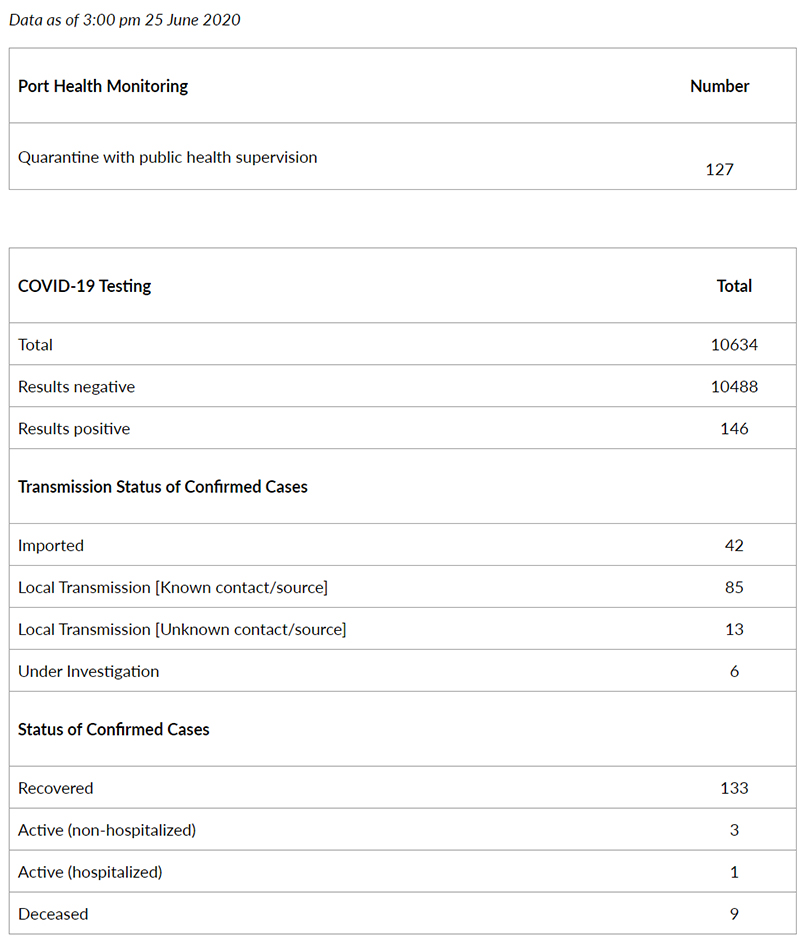The height and width of the screenshot is (937, 800).
Task: Select Local Transmission Known contact/source row
Action: [x=403, y=587]
